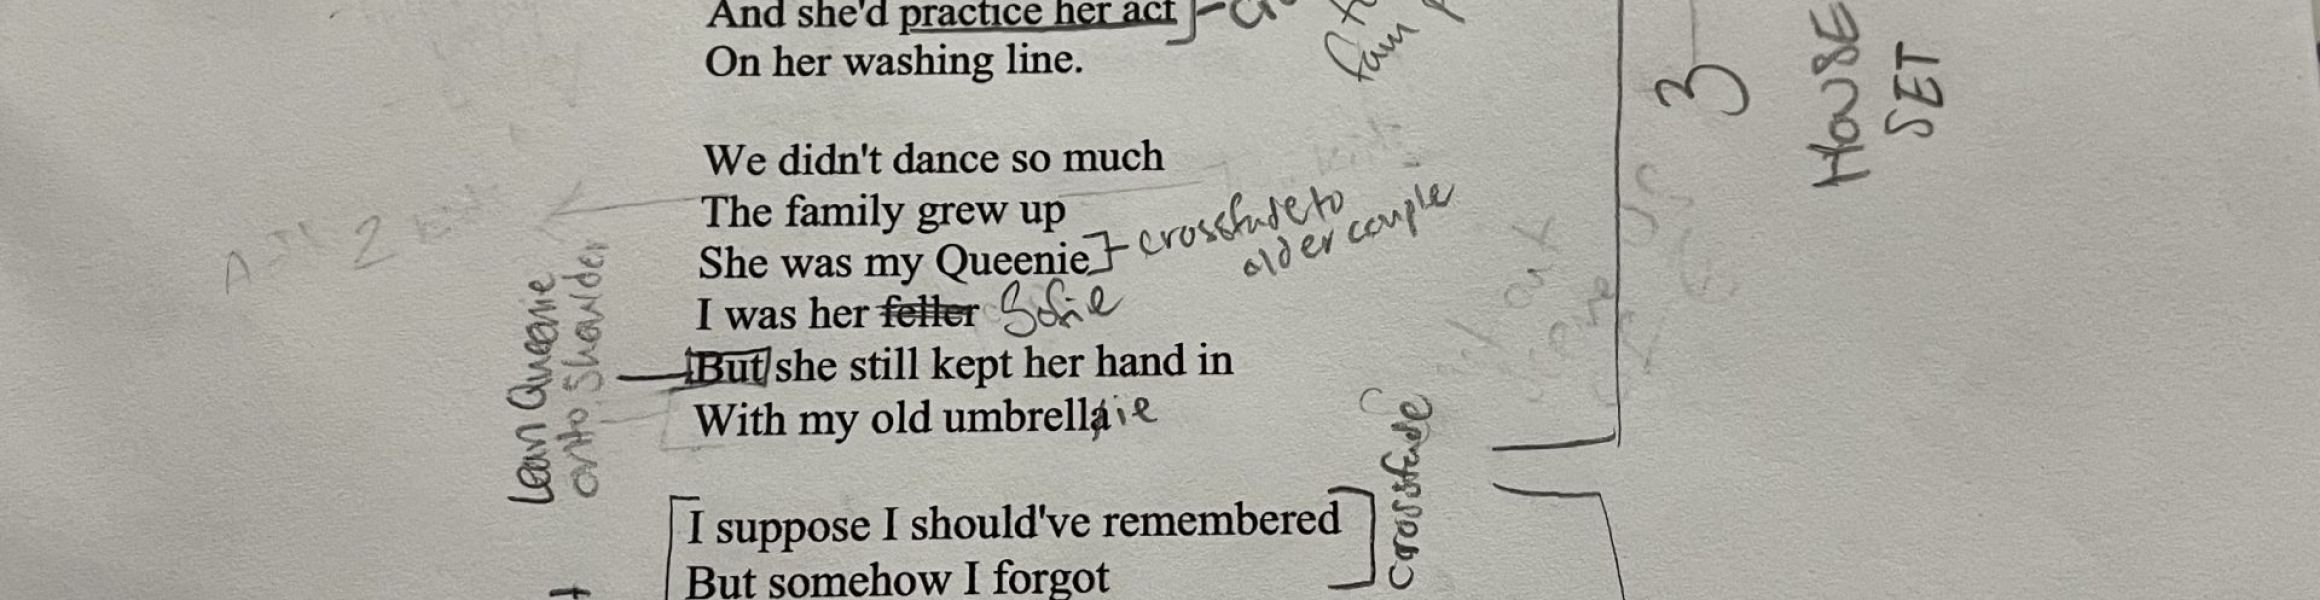Click the line "On her washing line."
The height and width of the screenshot is (600, 2320).
[894, 61]
